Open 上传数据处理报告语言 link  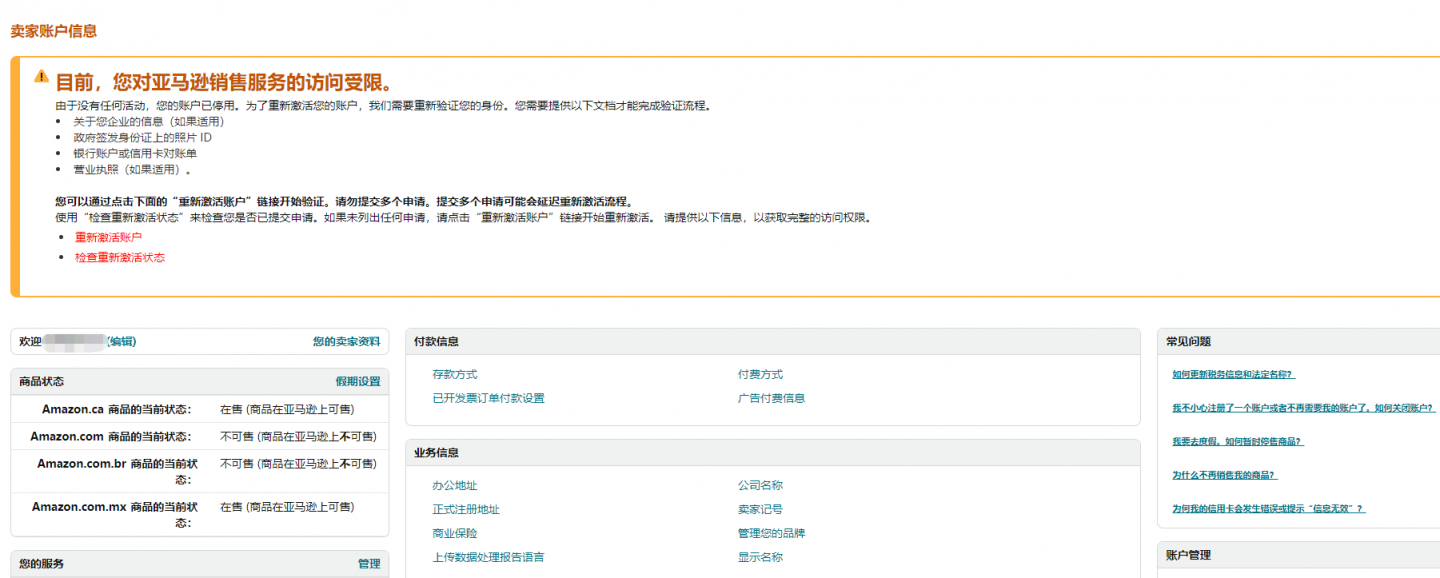488,557
